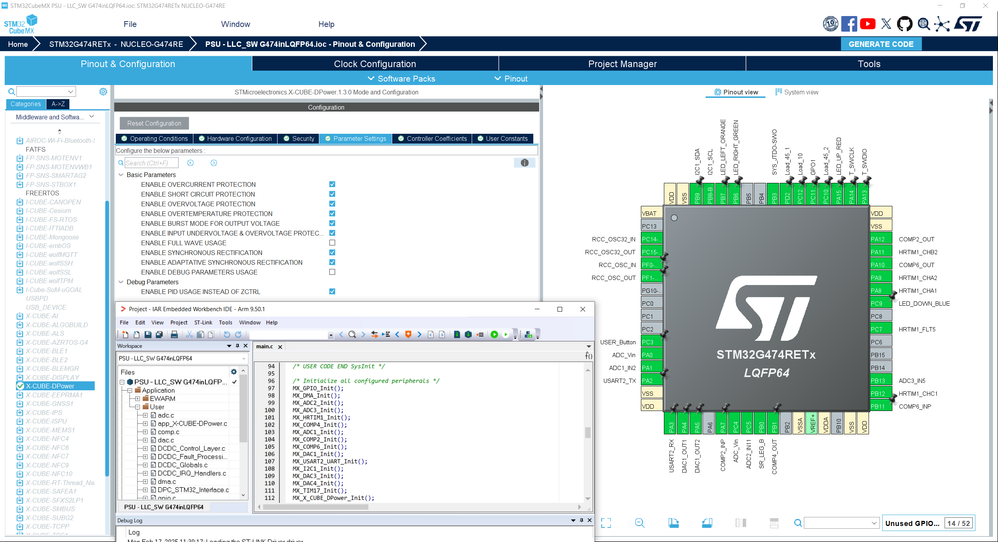
Task: Open the Controller Coefficients tab
Action: click(x=432, y=139)
